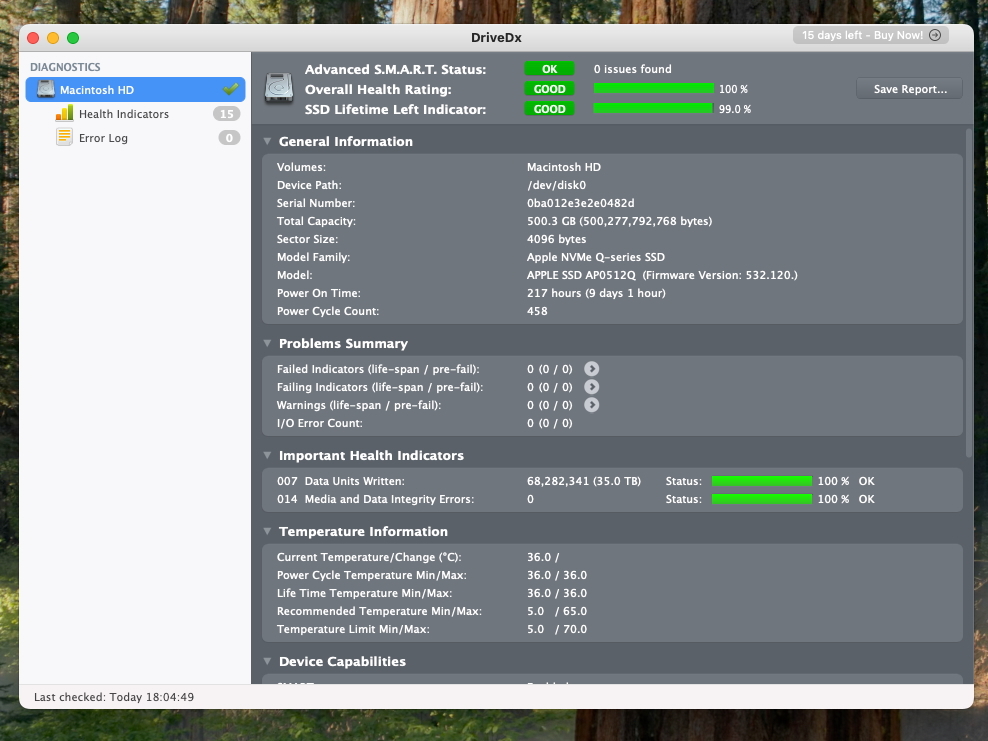Click the device path /dev/disk0
Viewport: 988px width, 741px height.
[556, 185]
